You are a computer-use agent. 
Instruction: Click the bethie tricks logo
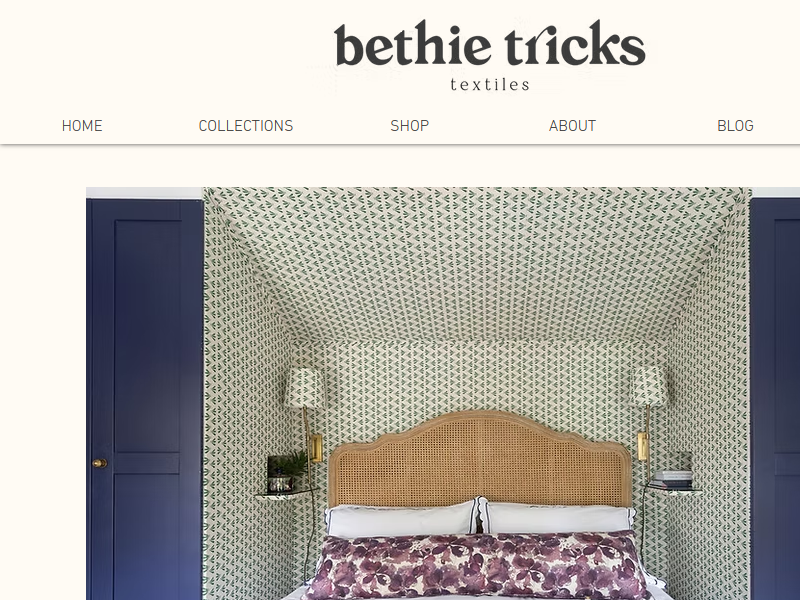tap(490, 43)
